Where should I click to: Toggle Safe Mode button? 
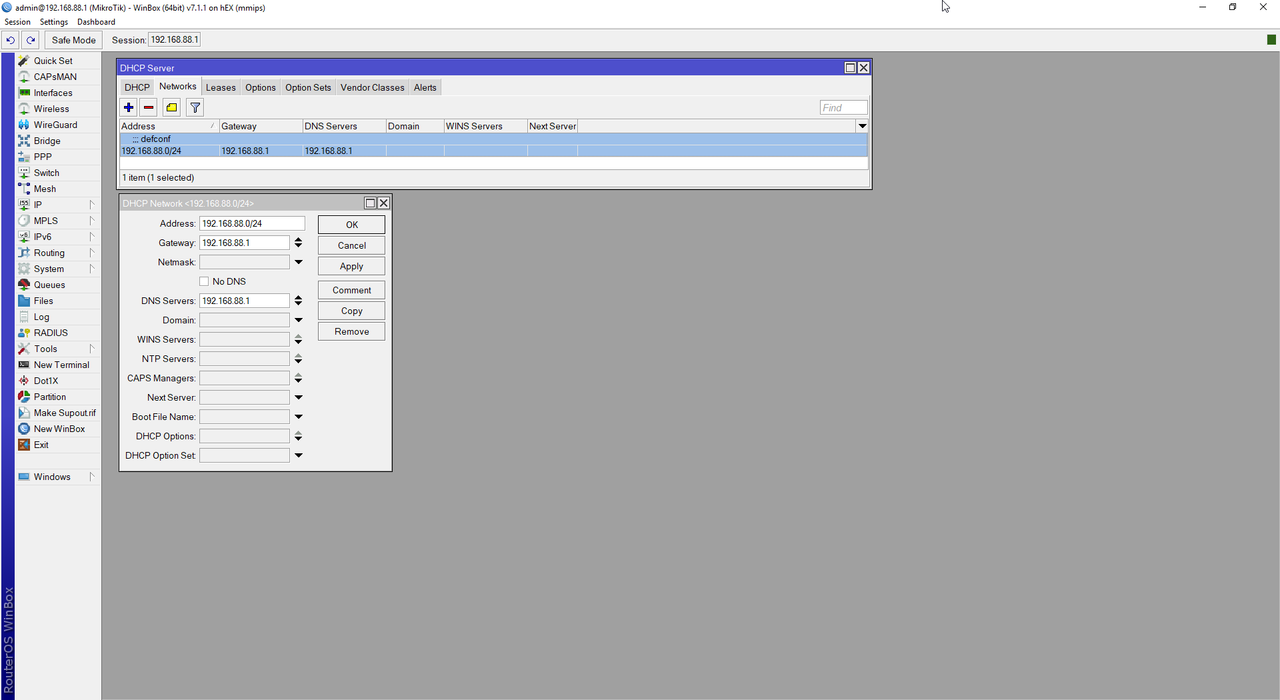[x=74, y=40]
